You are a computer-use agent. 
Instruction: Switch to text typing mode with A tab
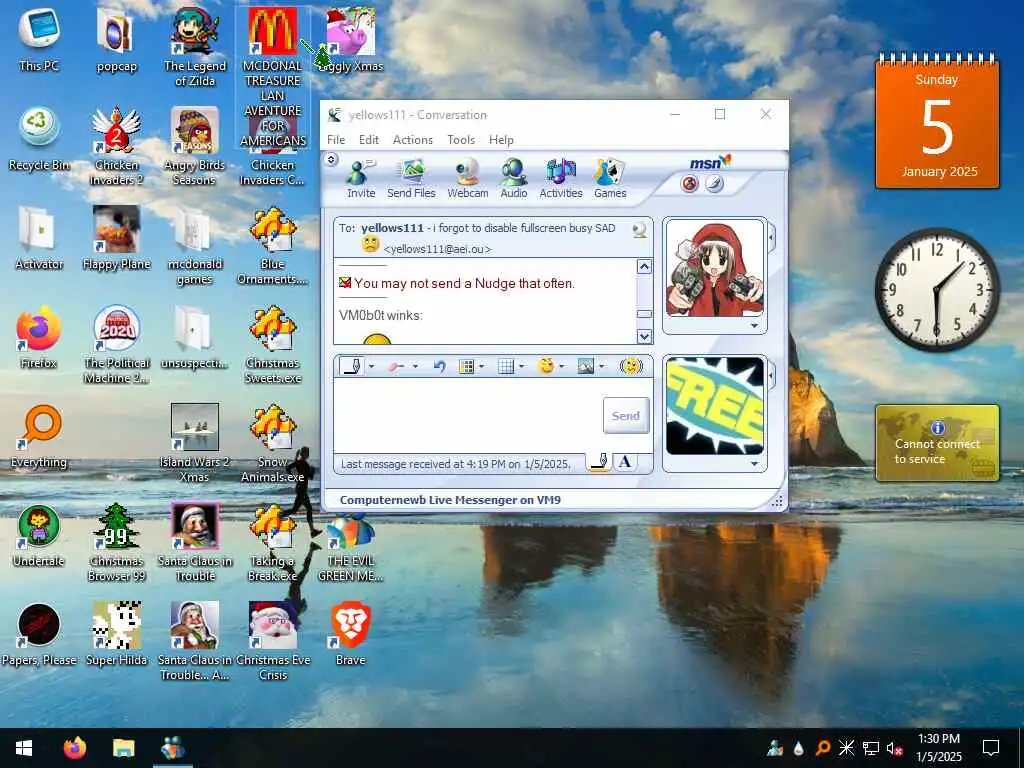click(624, 462)
